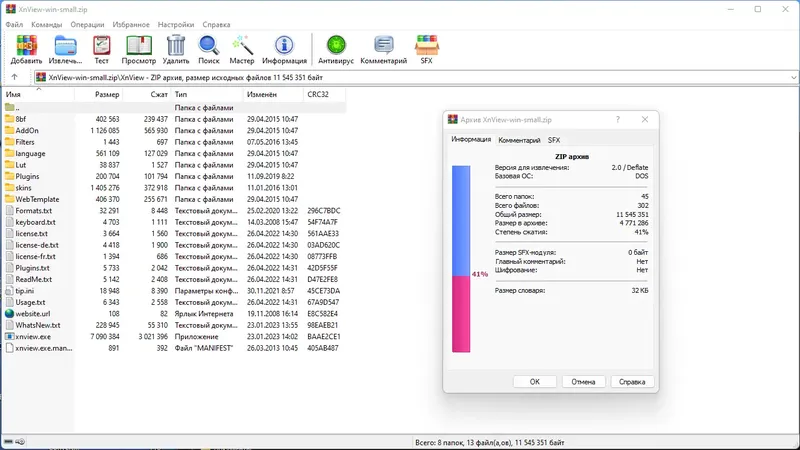Screen dimensions: 800x450
Task: Select the WebTemplate folder icon
Action: [x=10, y=199]
